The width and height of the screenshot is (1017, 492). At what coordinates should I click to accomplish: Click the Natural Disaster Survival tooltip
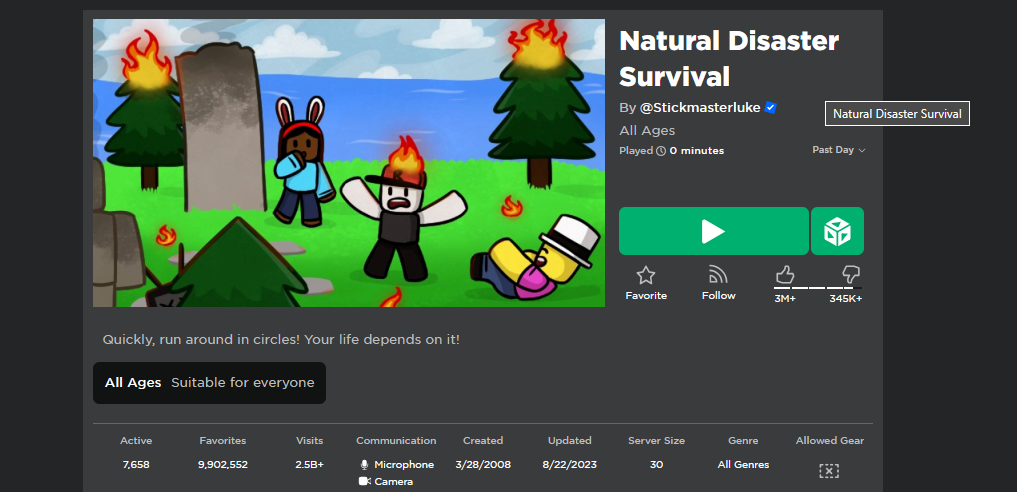[897, 113]
